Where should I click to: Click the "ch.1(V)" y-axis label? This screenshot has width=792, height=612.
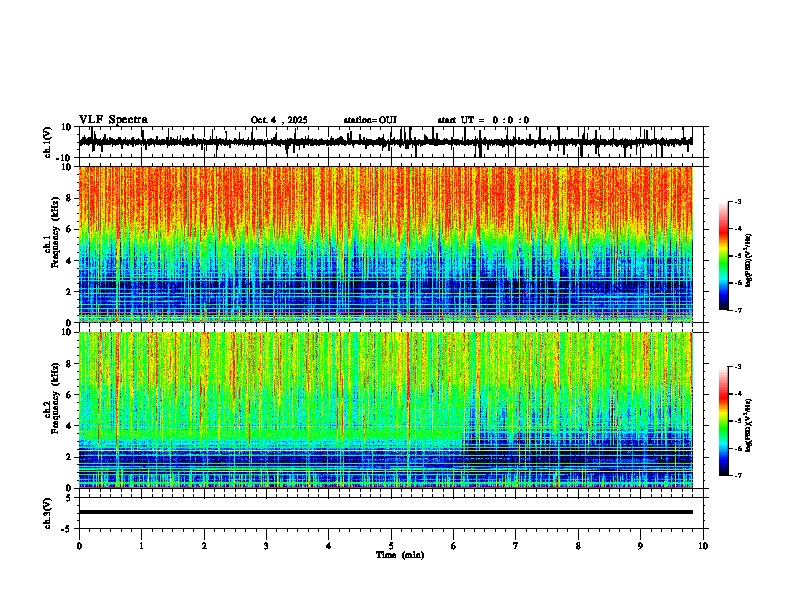click(48, 142)
